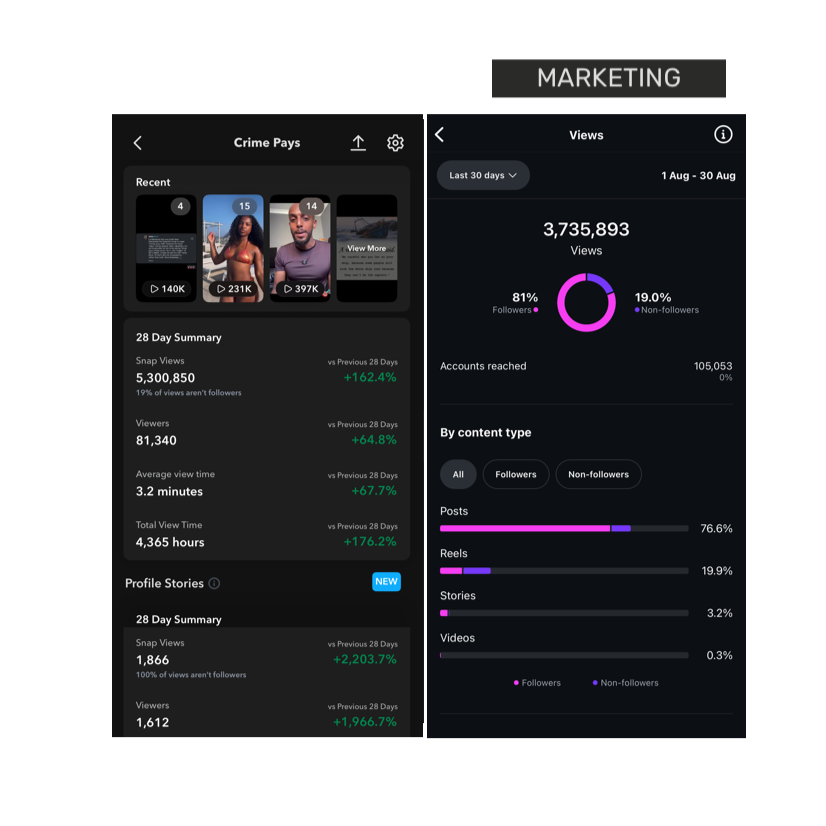Tap the share upload icon
Viewport: 826px width, 826px height.
[358, 143]
